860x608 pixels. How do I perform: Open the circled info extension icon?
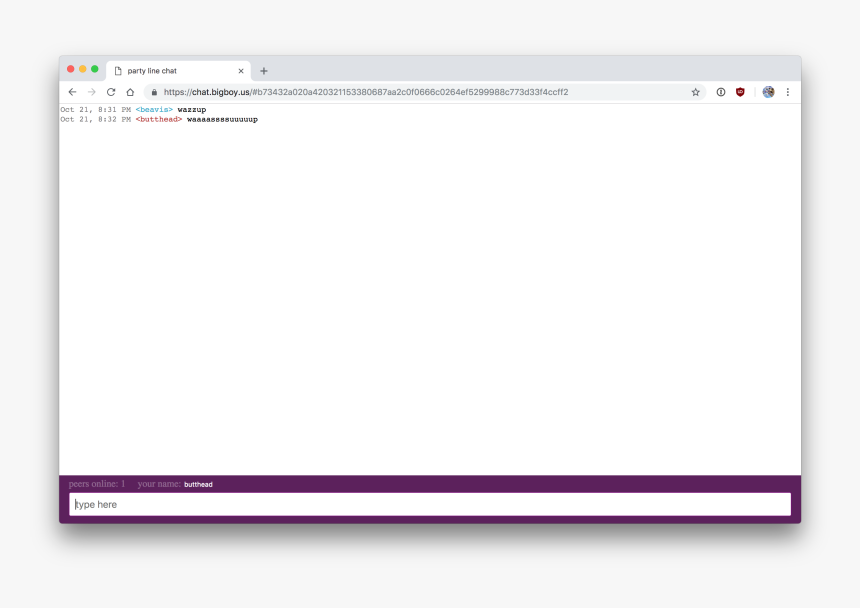[721, 92]
